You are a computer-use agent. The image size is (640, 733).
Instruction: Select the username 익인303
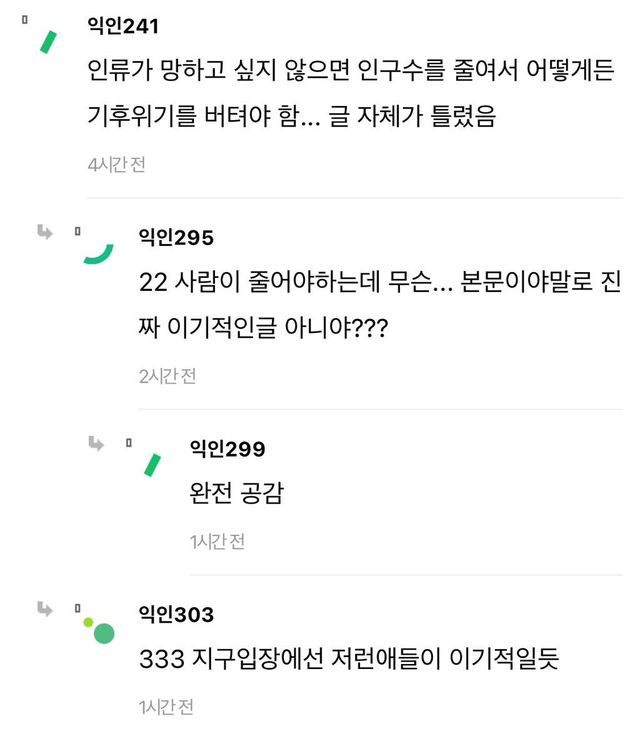click(176, 614)
